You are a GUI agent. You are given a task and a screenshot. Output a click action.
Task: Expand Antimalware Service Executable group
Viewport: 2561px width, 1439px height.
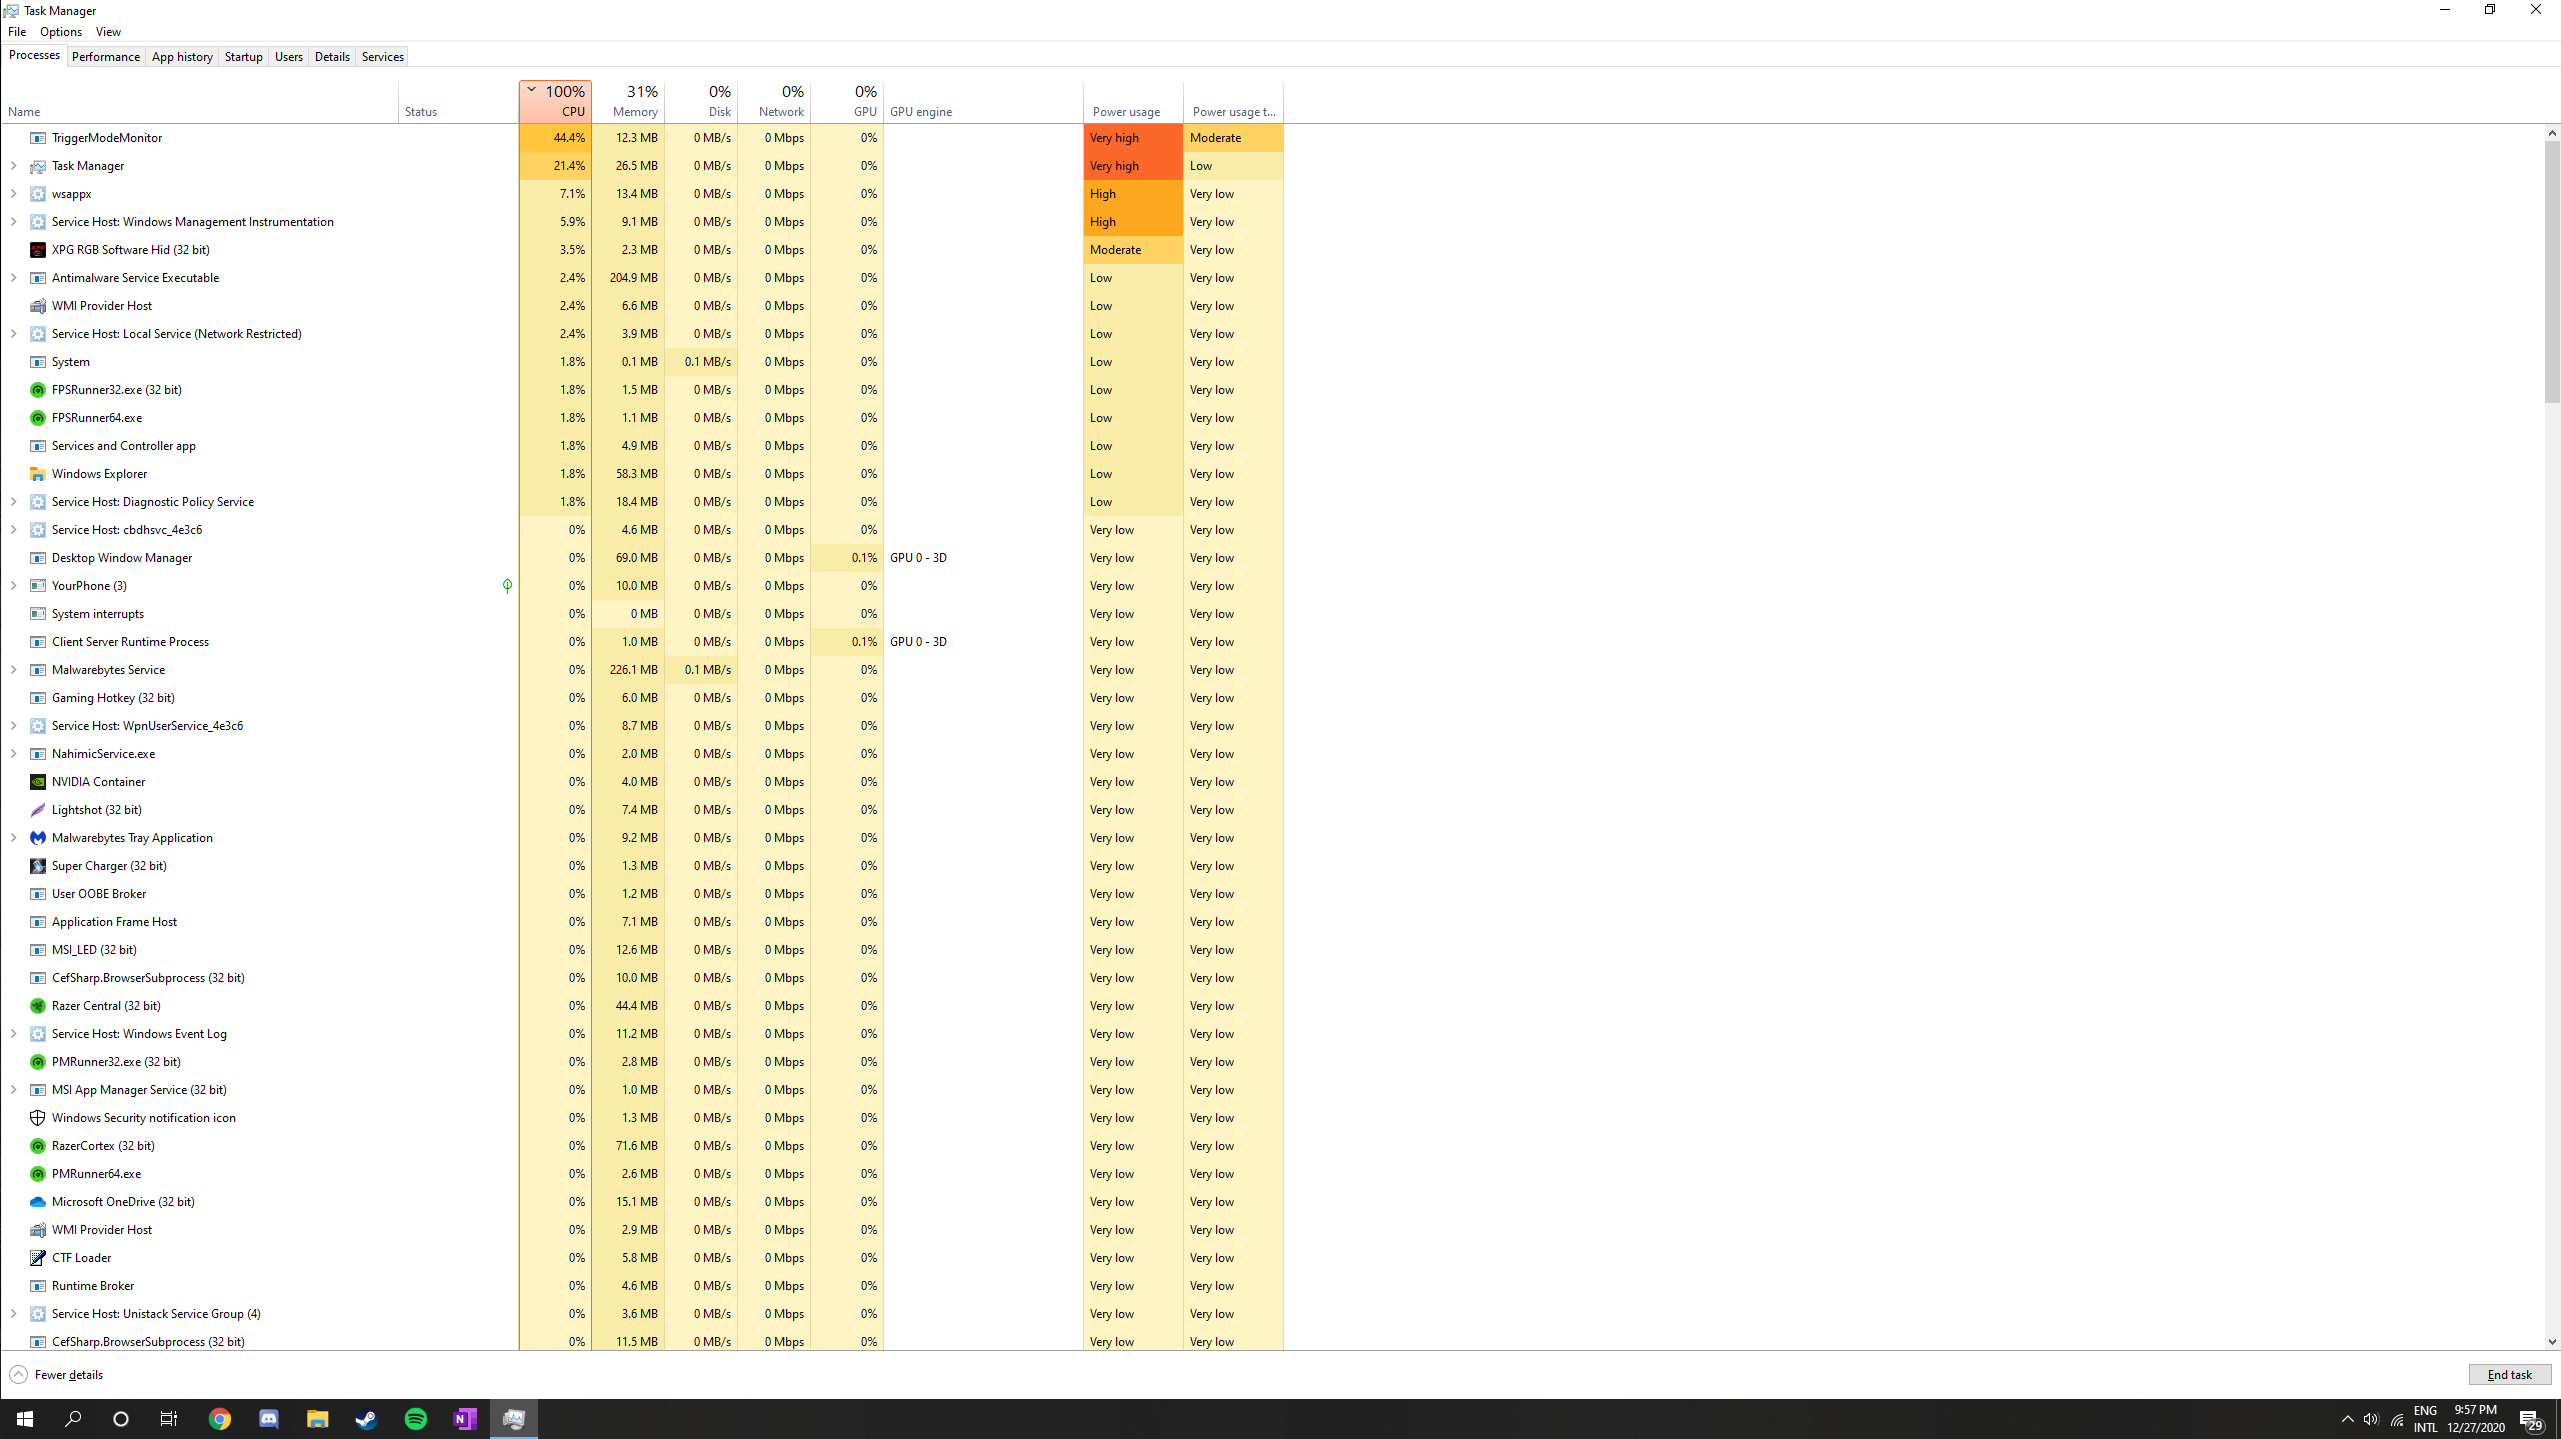point(13,278)
